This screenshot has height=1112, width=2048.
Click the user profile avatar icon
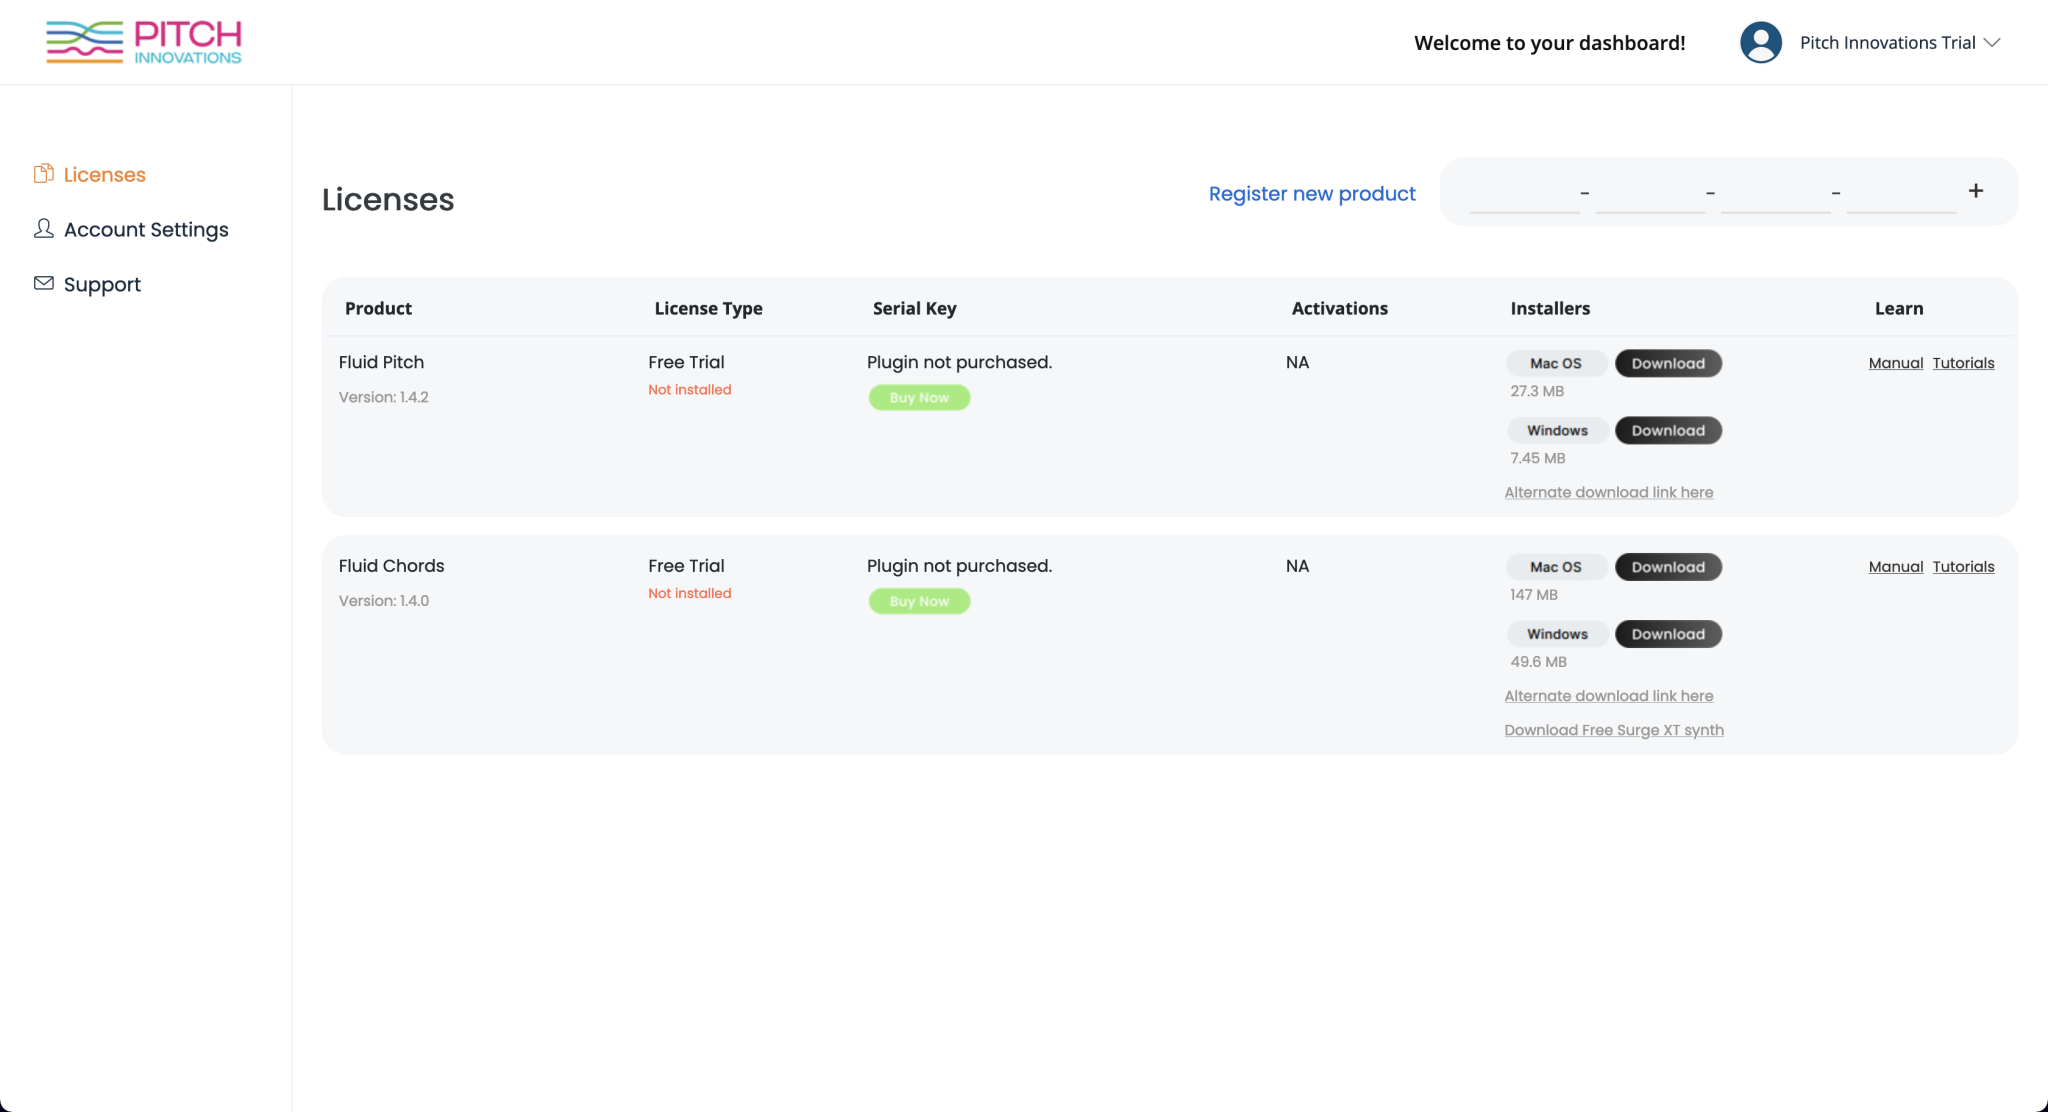tap(1760, 42)
